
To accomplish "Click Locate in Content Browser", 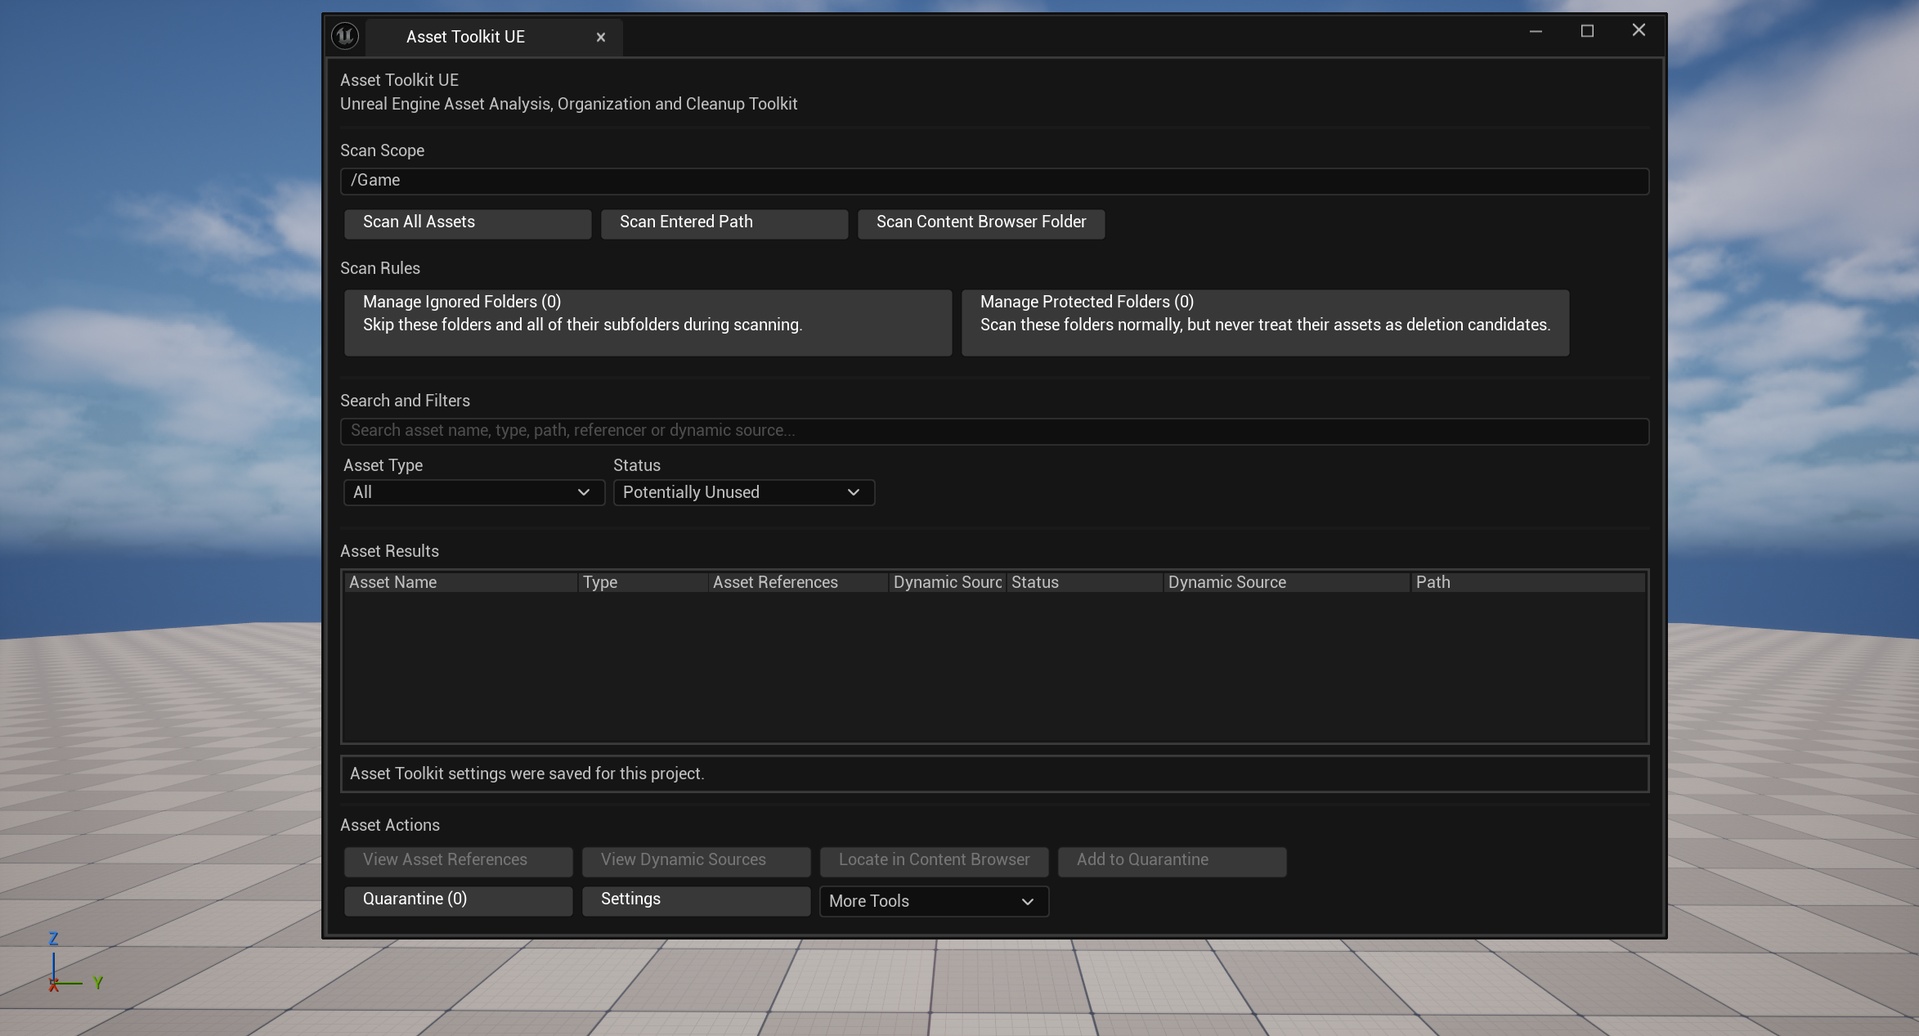I will pyautogui.click(x=934, y=861).
